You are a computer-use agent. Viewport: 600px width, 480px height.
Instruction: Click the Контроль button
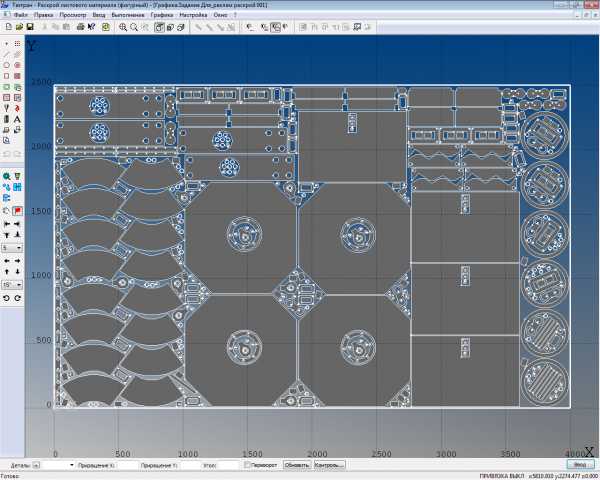tap(329, 465)
